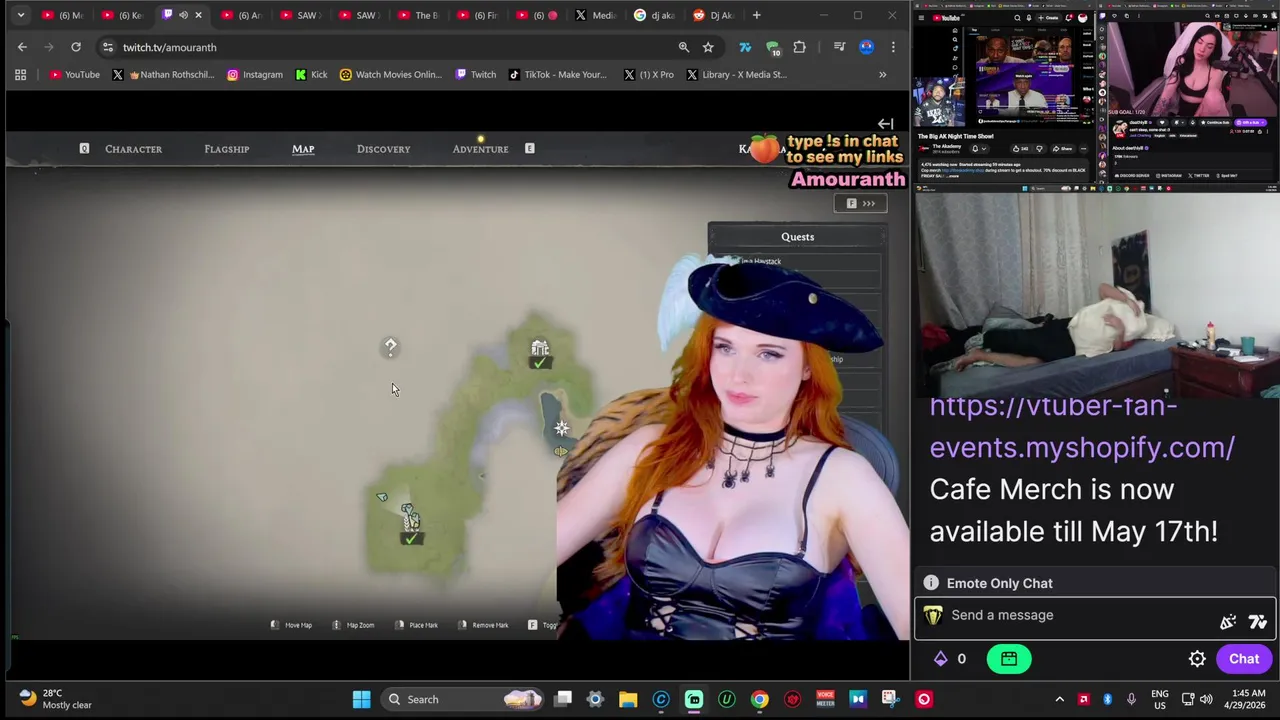The image size is (1280, 720).
Task: Reload the Twitch page
Action: (x=76, y=47)
